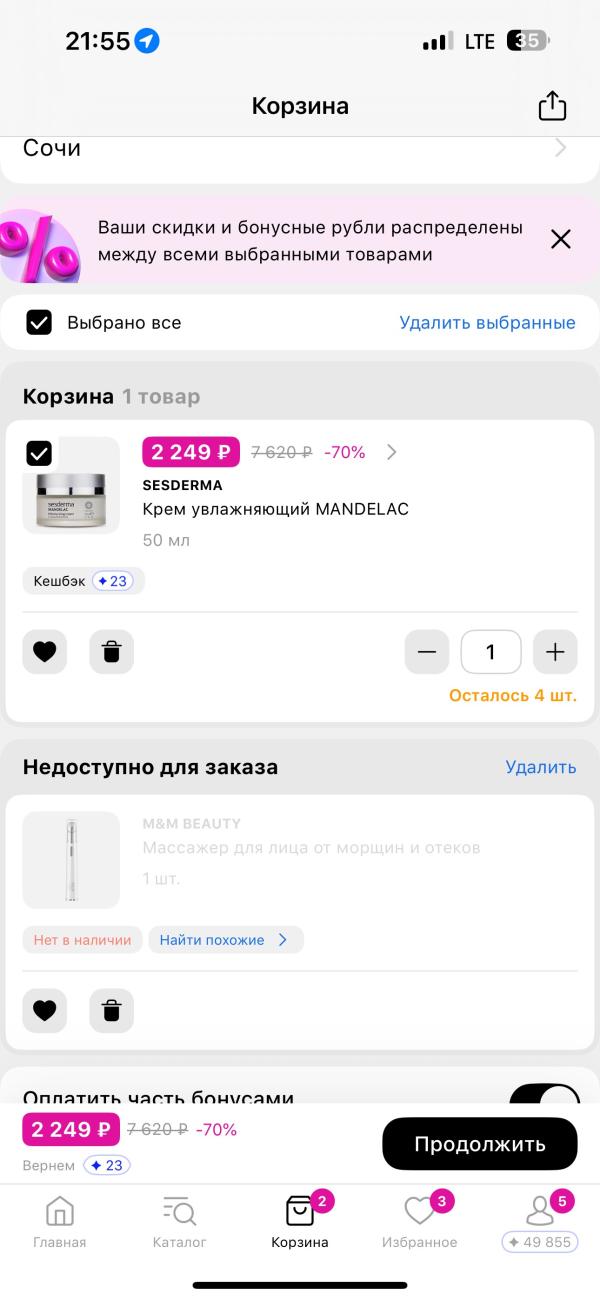The image size is (600, 1300).
Task: Open the share icon at top right
Action: tap(552, 105)
